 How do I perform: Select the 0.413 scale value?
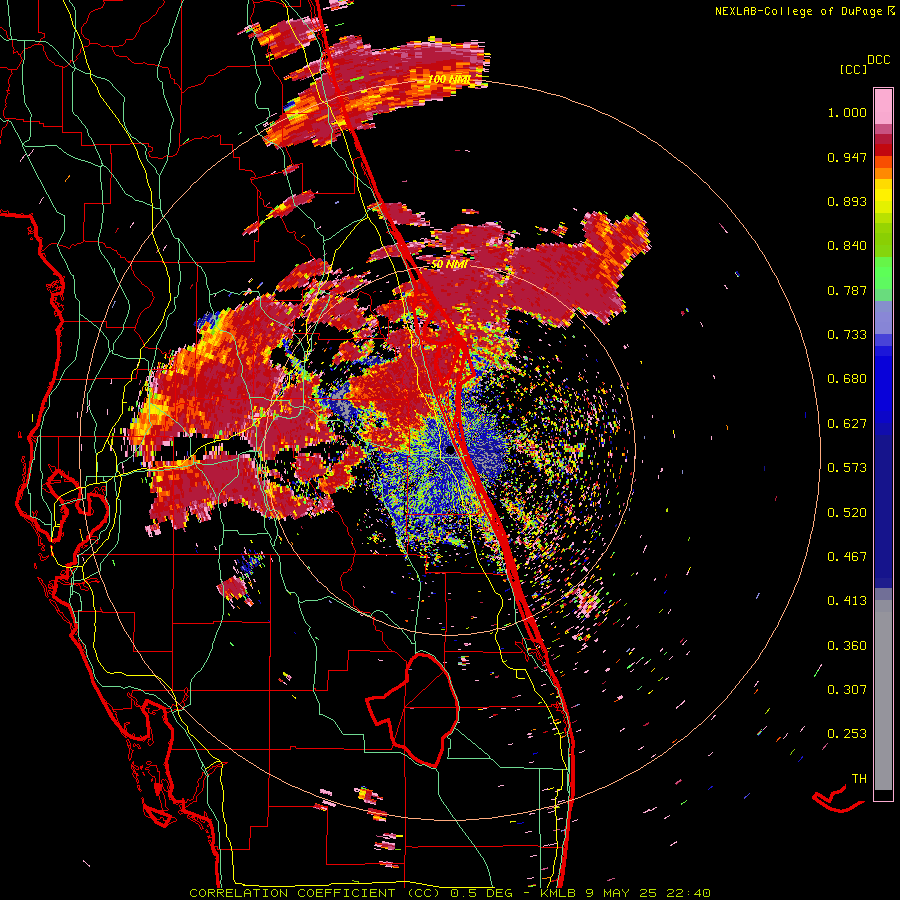[847, 601]
